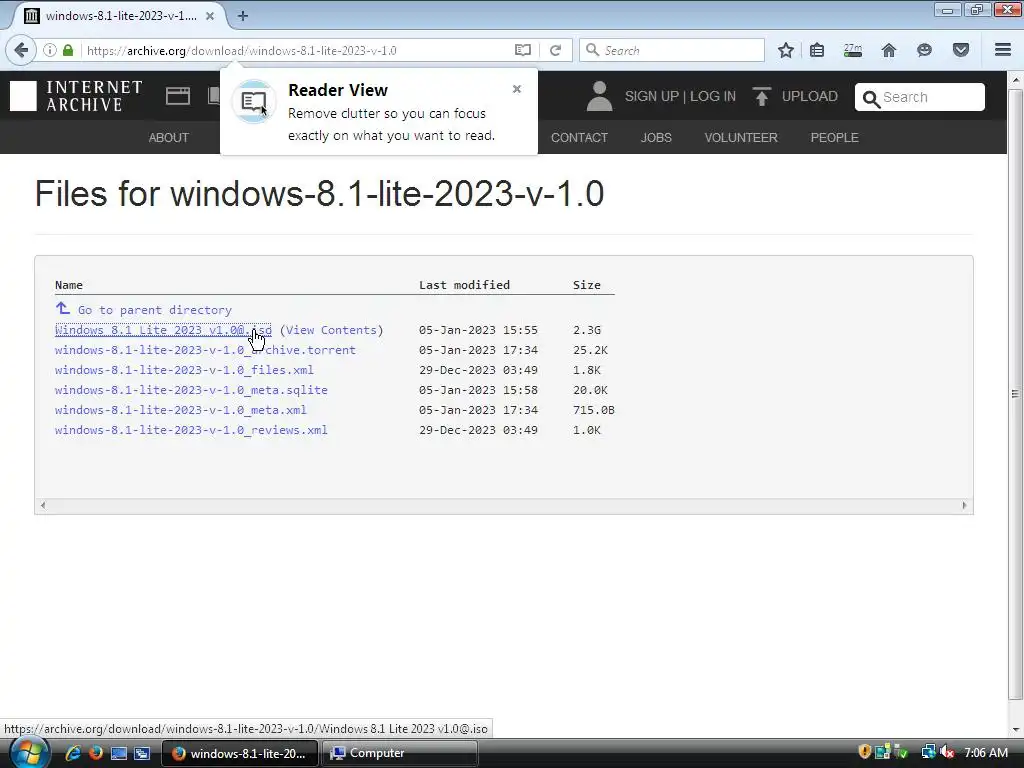Open the _reviews.xml file link
Screen dimensions: 1024x768
coord(191,430)
